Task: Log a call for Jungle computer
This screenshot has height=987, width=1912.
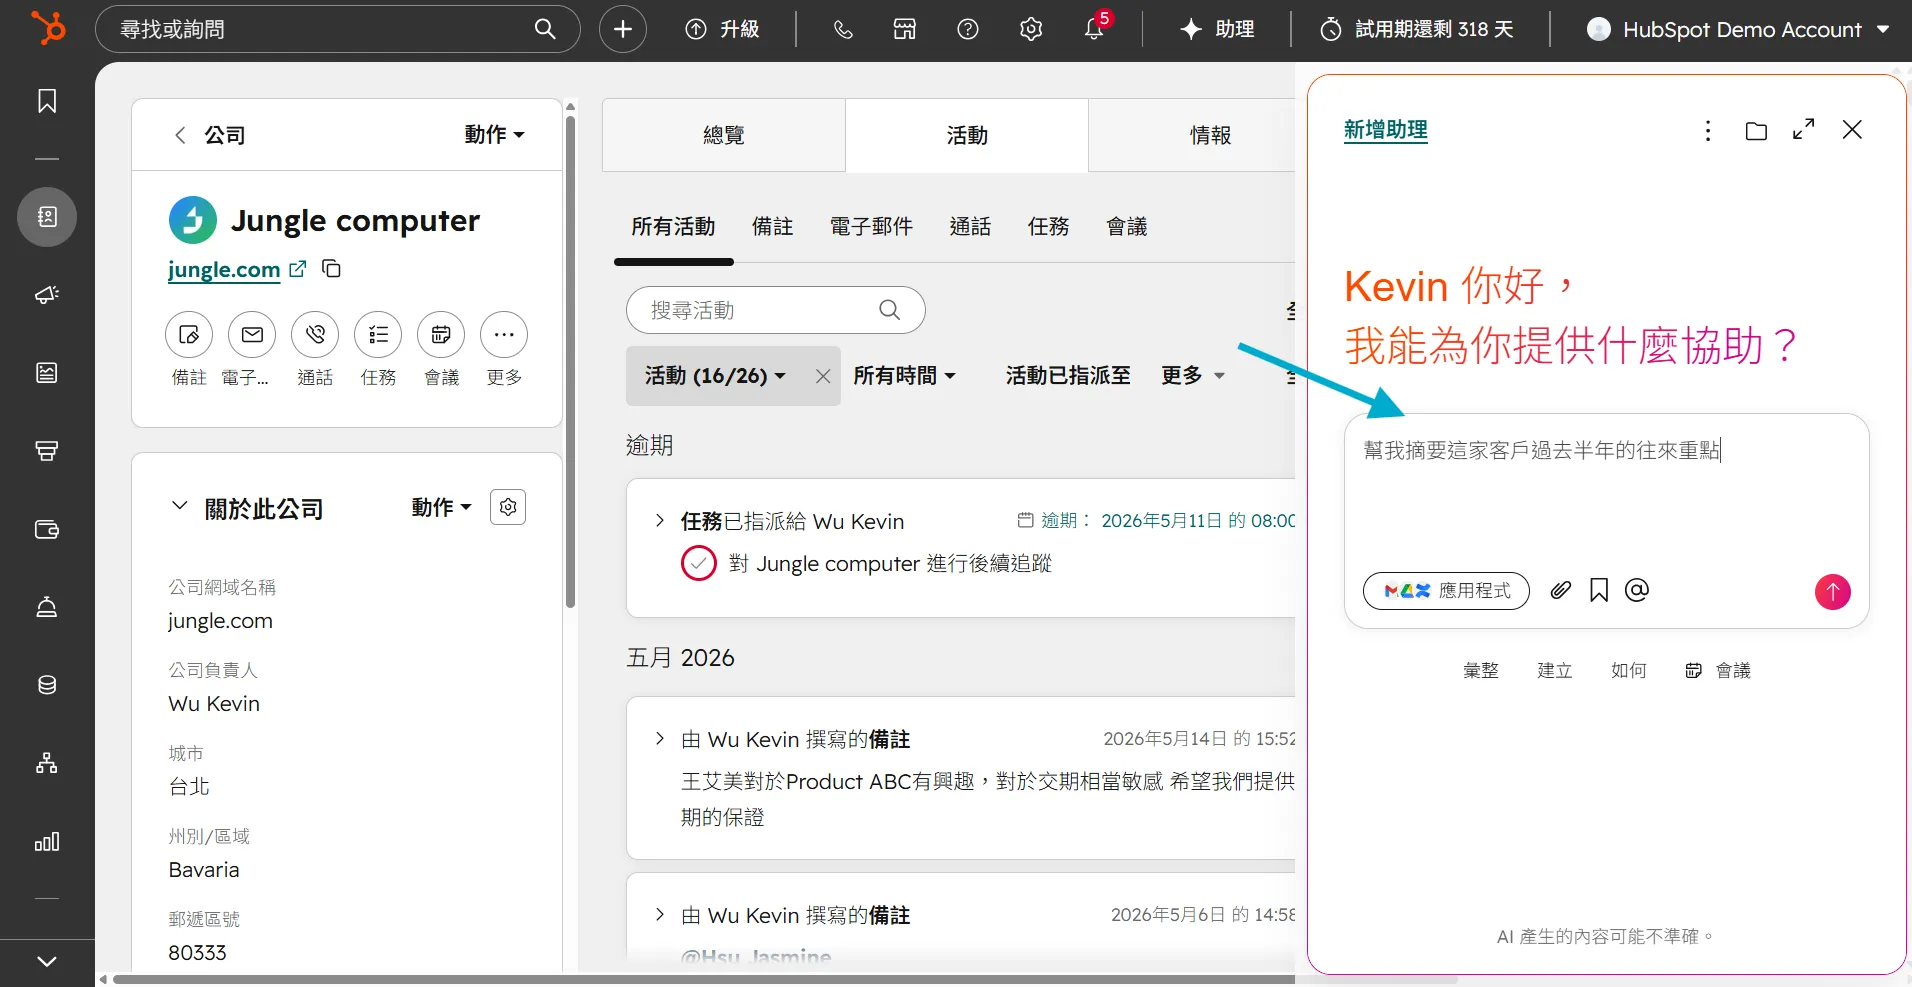Action: pyautogui.click(x=315, y=335)
